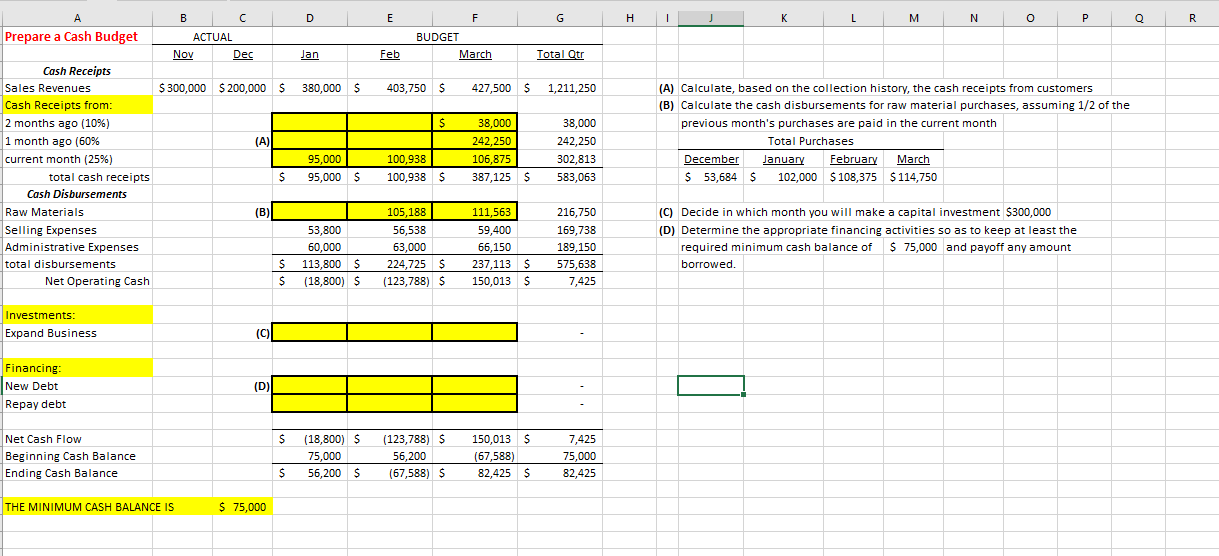Select the 53,800 selling expenses cell
This screenshot has width=1219, height=556.
(310, 230)
